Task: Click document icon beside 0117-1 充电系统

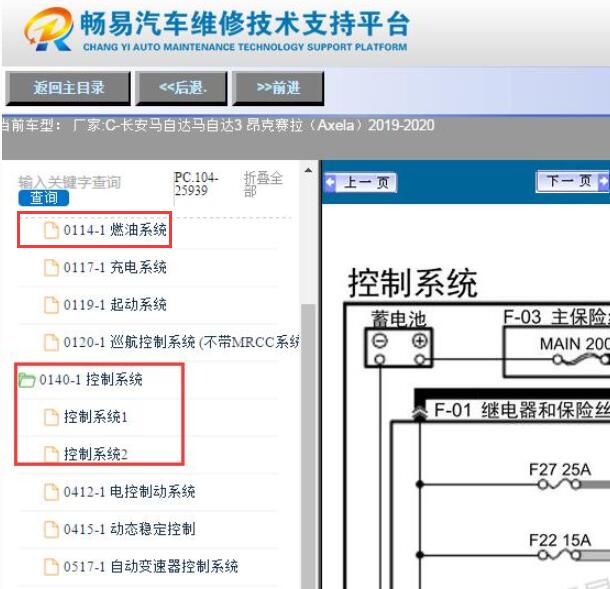Action: [x=51, y=267]
